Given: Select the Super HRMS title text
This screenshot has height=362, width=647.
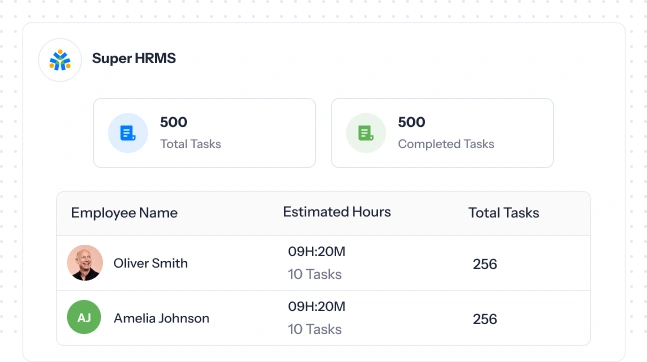Looking at the screenshot, I should (134, 58).
